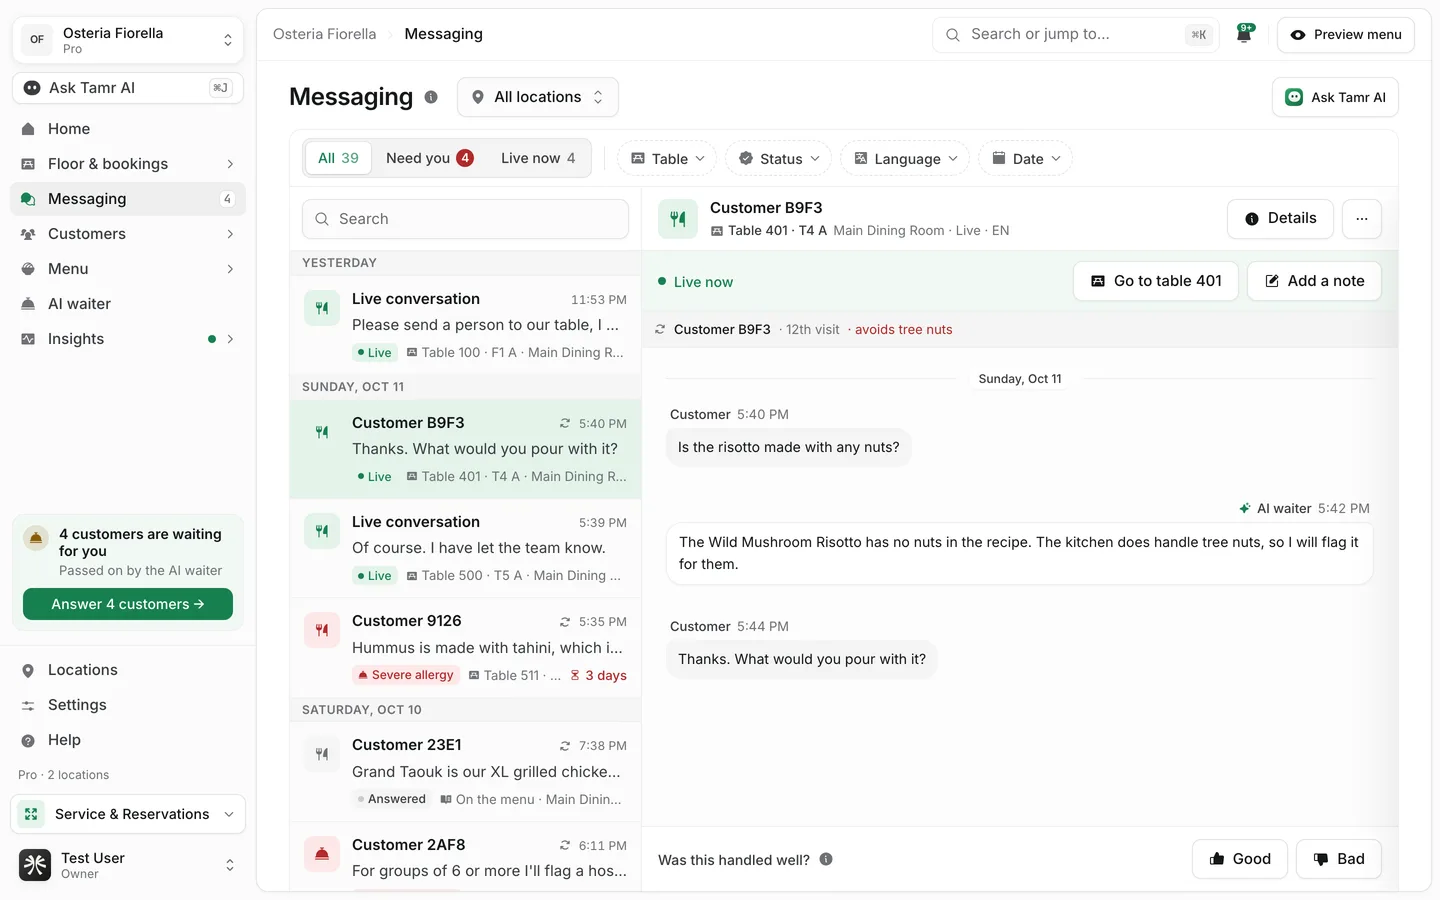Switch to the Live now tab

538,158
